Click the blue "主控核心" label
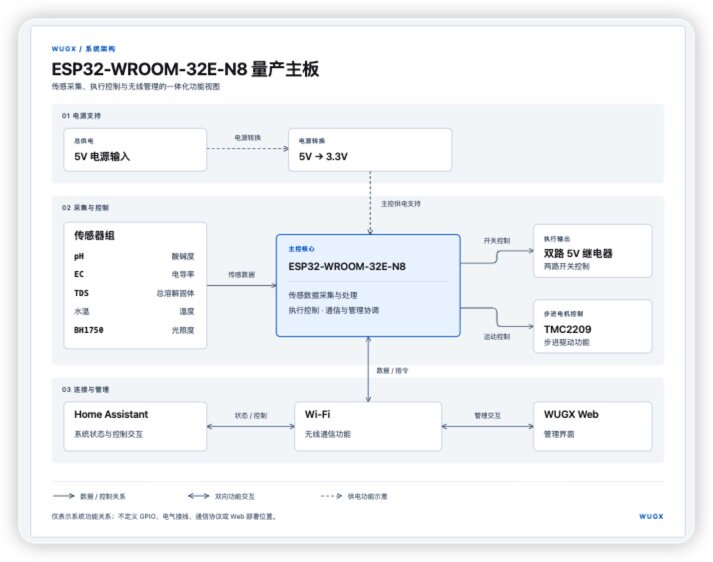713x562 pixels. pos(301,249)
